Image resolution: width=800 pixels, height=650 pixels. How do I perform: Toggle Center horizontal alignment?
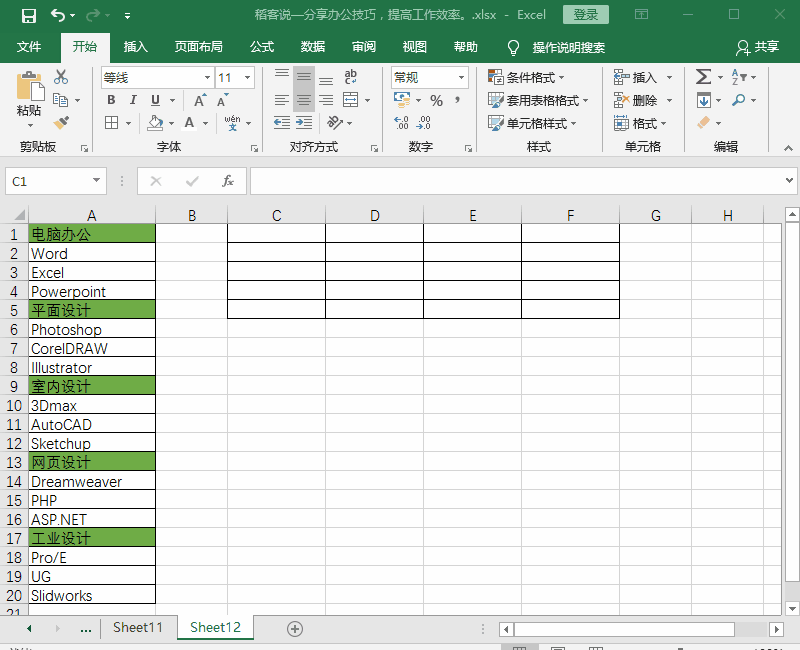tap(304, 100)
